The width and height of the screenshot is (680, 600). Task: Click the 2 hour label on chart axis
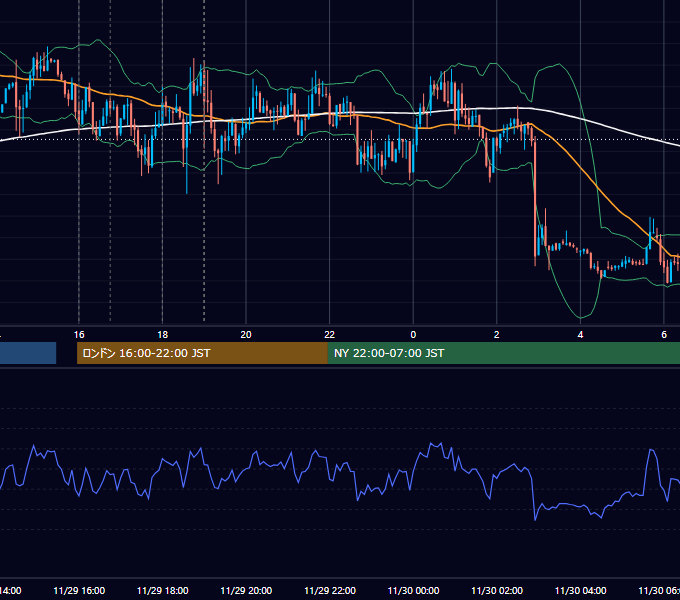tap(497, 335)
